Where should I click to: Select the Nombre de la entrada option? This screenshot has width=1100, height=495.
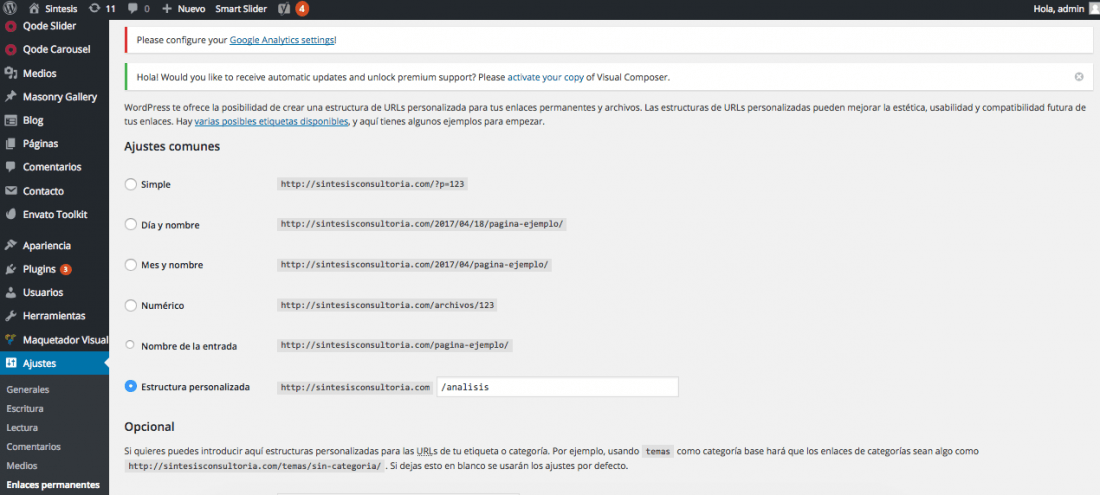pyautogui.click(x=130, y=345)
